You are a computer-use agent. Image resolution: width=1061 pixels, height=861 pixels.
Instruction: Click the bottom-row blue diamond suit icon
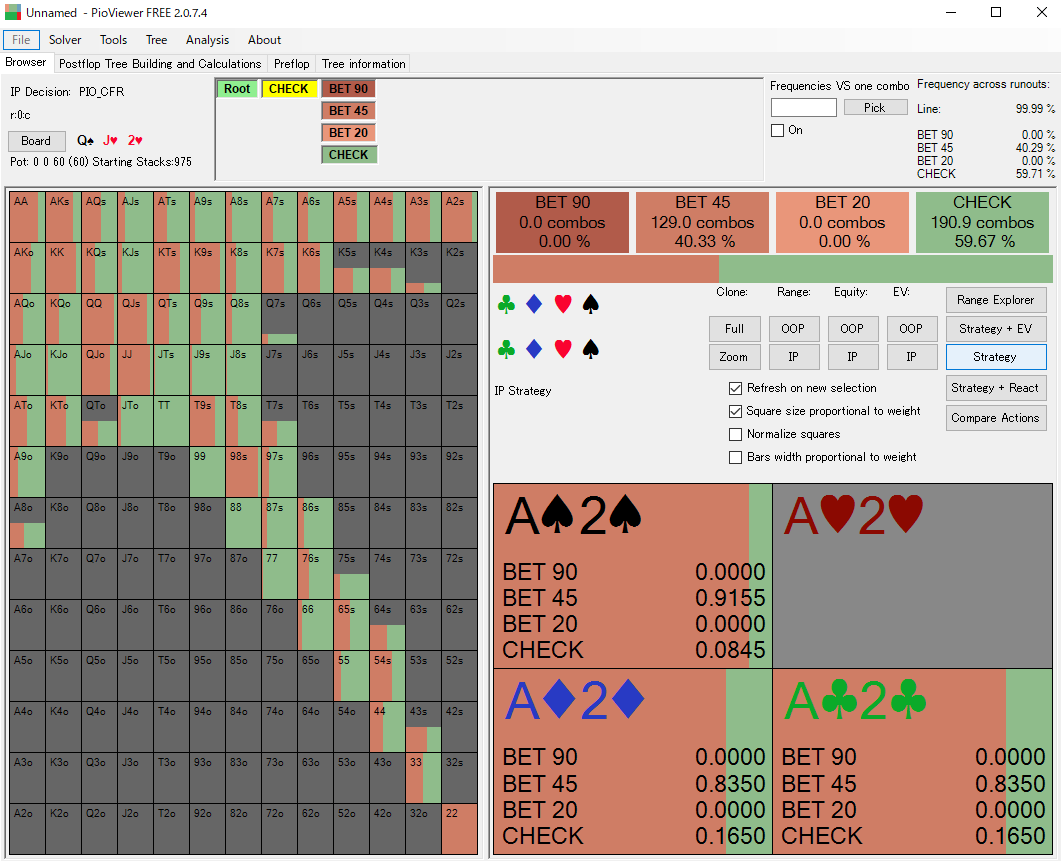coord(534,349)
